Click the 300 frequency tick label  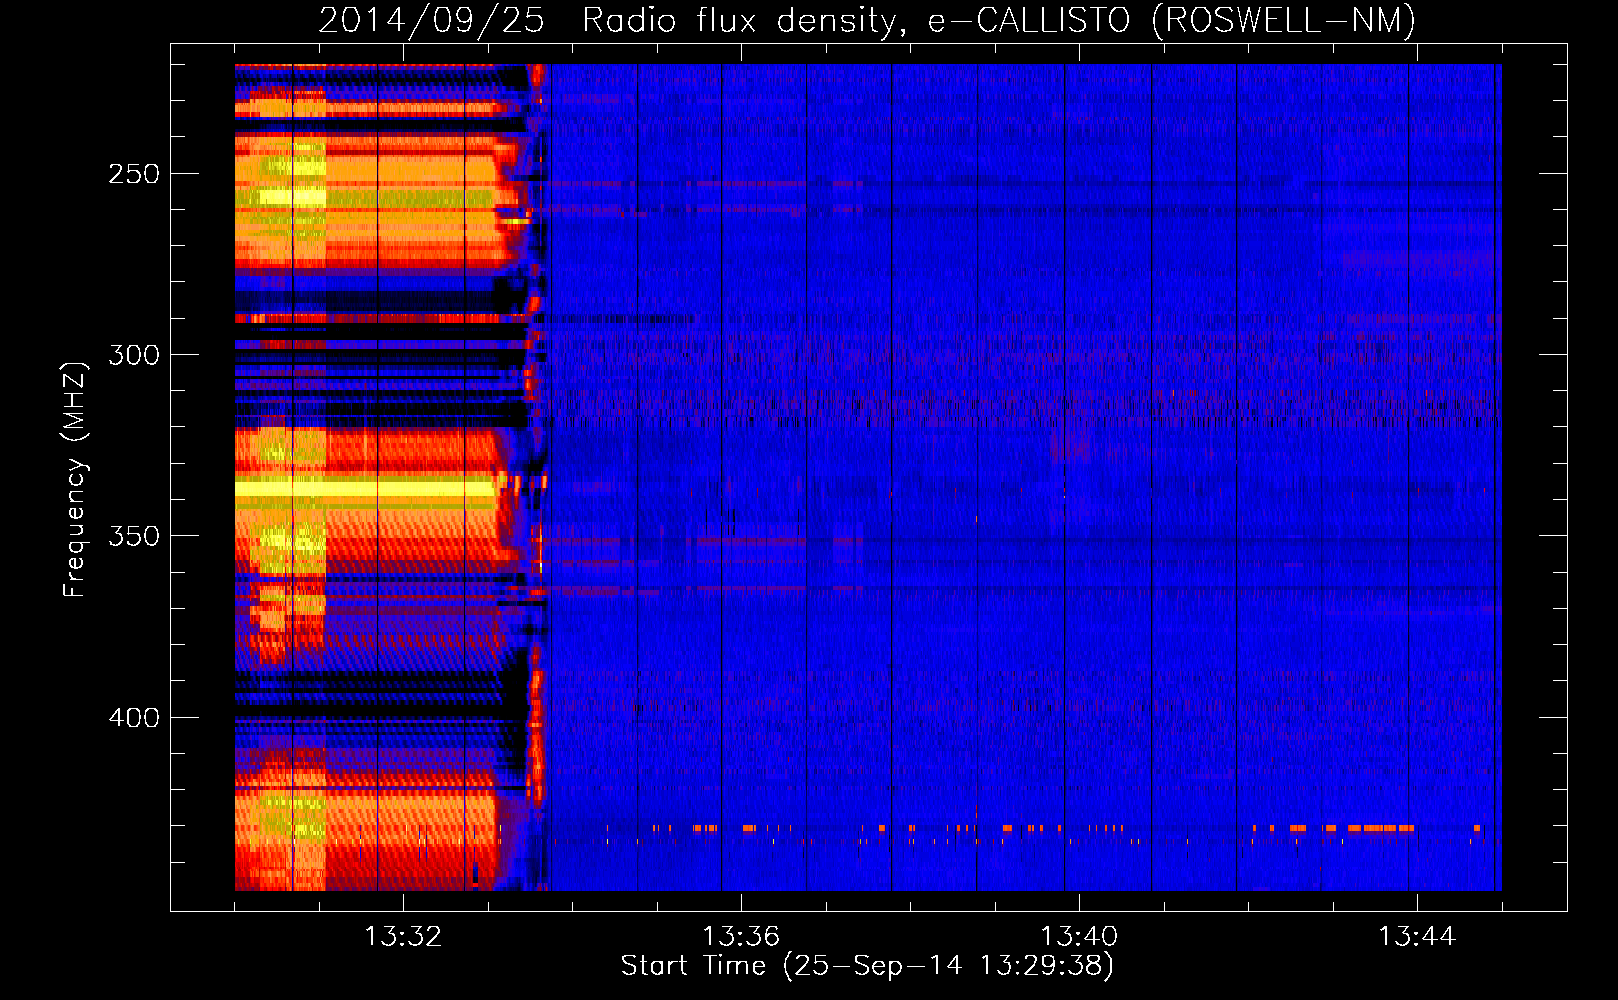tap(134, 355)
